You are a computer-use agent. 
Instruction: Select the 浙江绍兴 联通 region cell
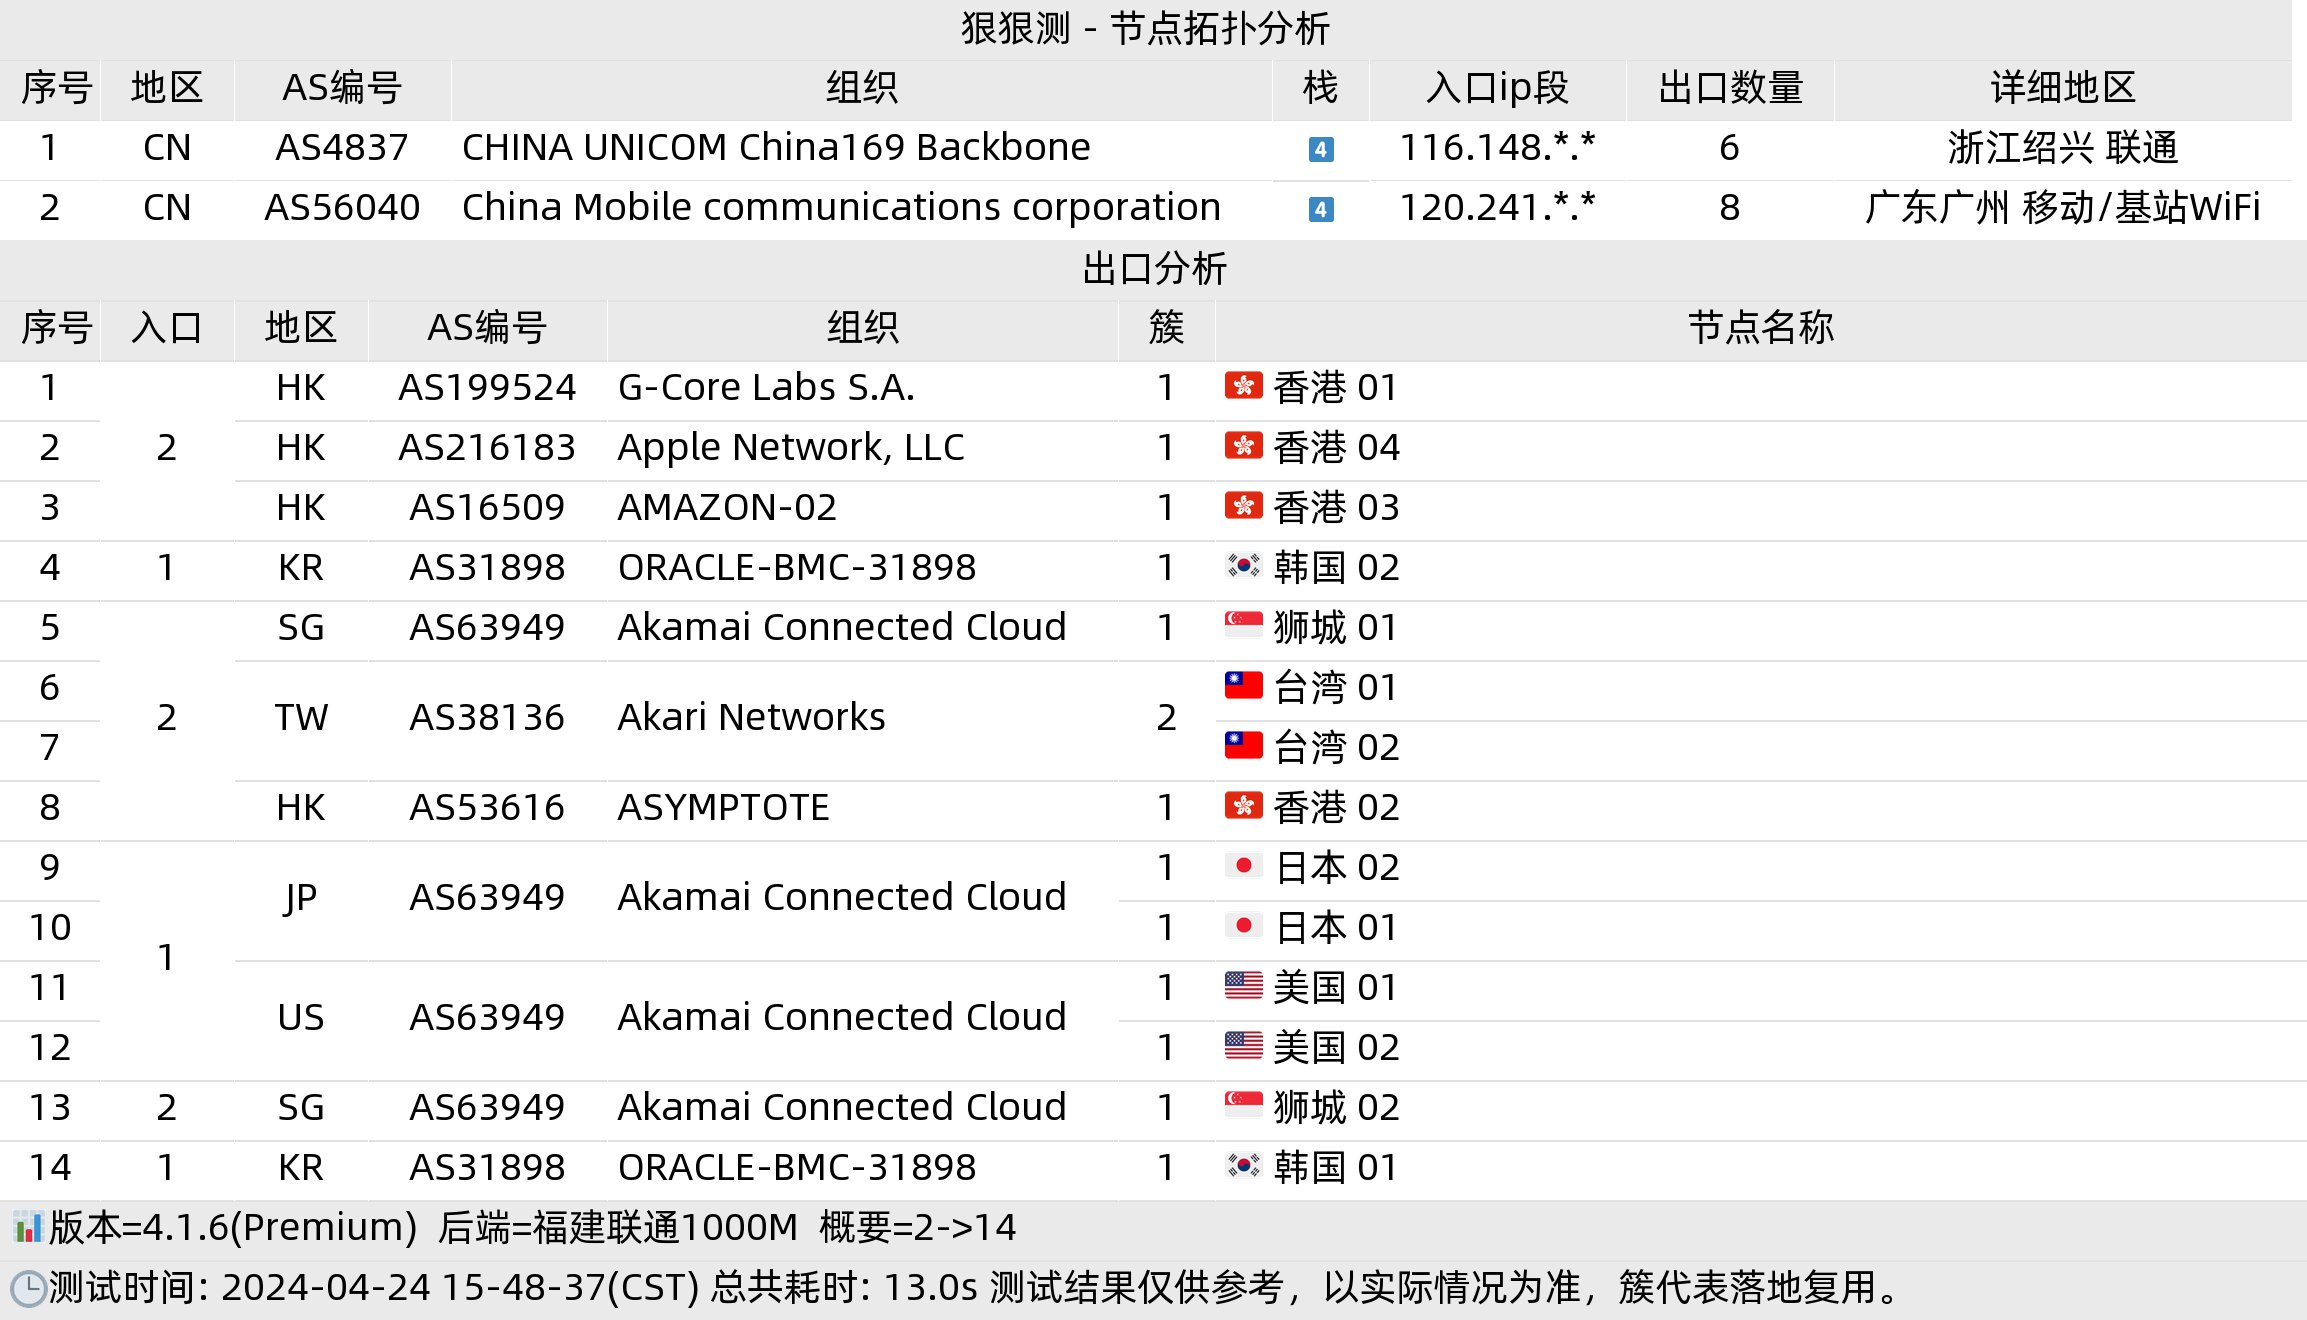(x=2062, y=148)
